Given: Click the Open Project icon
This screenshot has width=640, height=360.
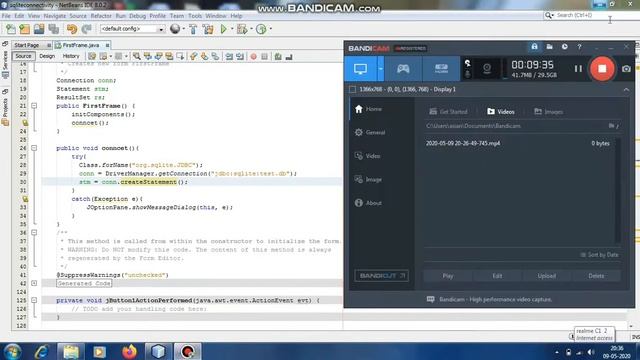Looking at the screenshot, I should 39,29.
